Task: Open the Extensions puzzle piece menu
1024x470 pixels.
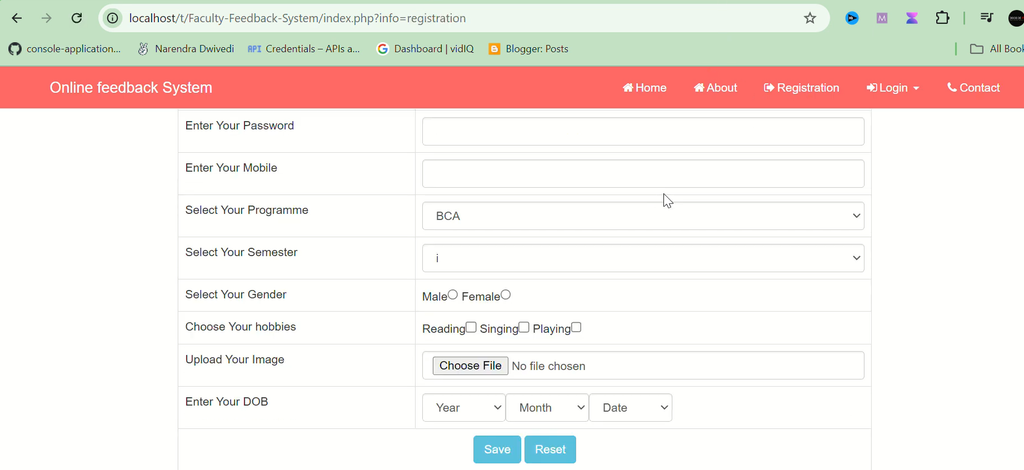Action: pos(942,18)
